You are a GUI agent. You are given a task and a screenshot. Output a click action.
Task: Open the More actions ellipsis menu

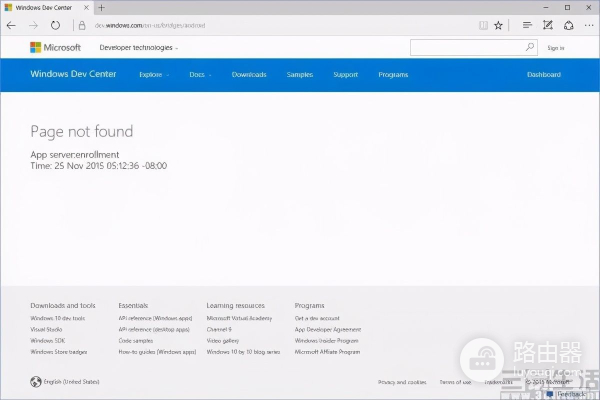589,26
